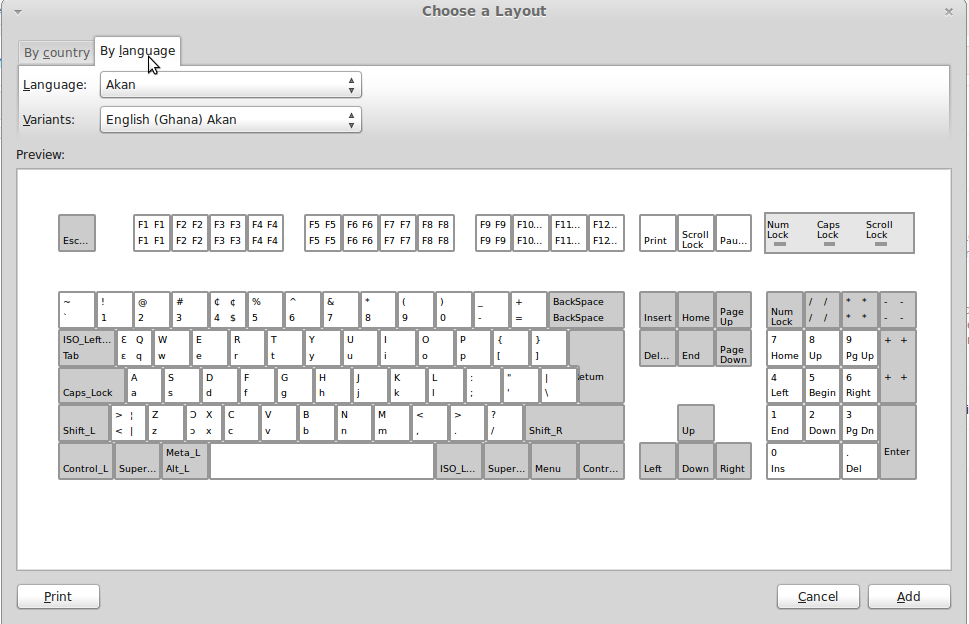The height and width of the screenshot is (624, 969).
Task: Click the space bar in the preview
Action: tap(323, 461)
